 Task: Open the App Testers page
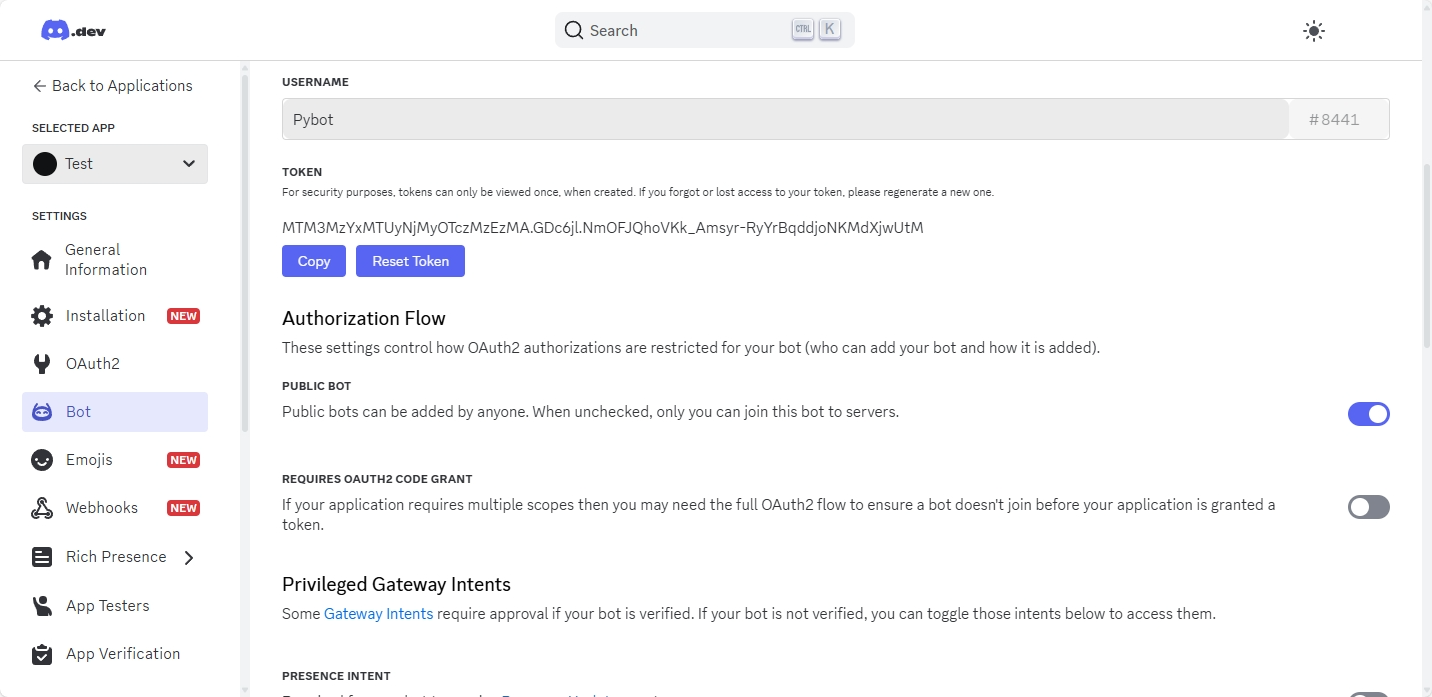(115, 606)
